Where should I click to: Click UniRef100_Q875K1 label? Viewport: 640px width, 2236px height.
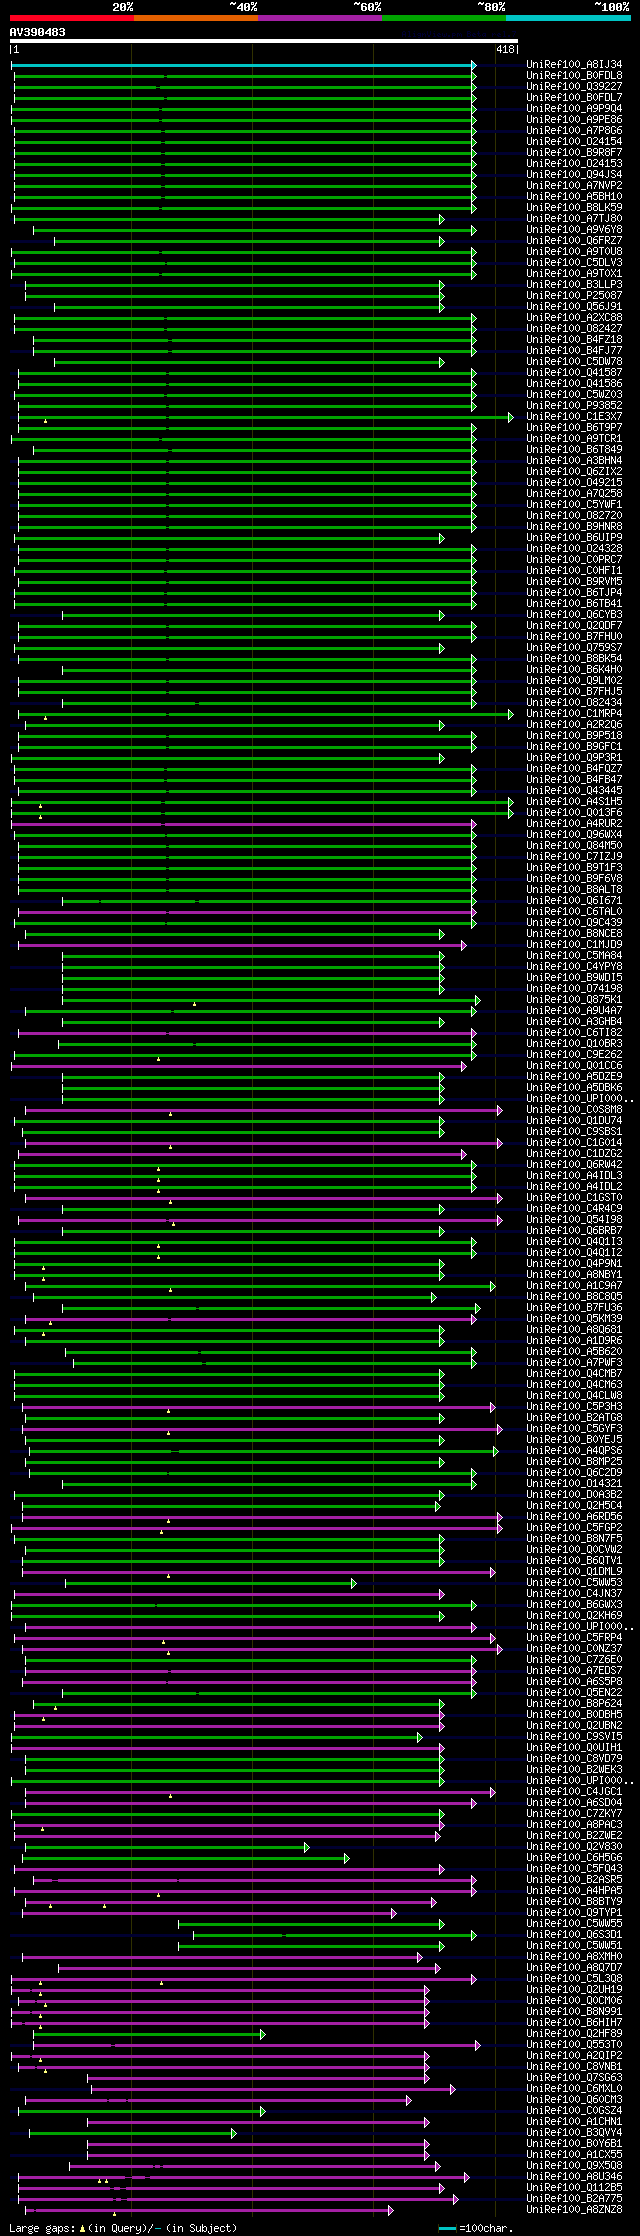coord(574,999)
